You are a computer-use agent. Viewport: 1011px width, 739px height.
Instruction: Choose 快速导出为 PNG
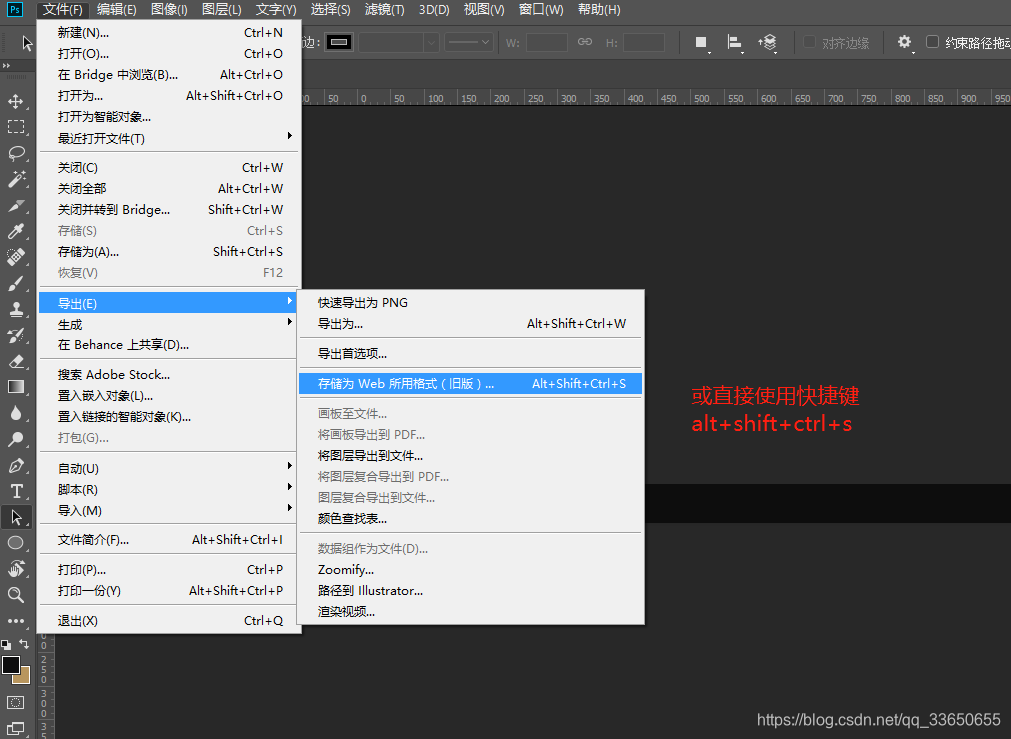[x=471, y=302]
